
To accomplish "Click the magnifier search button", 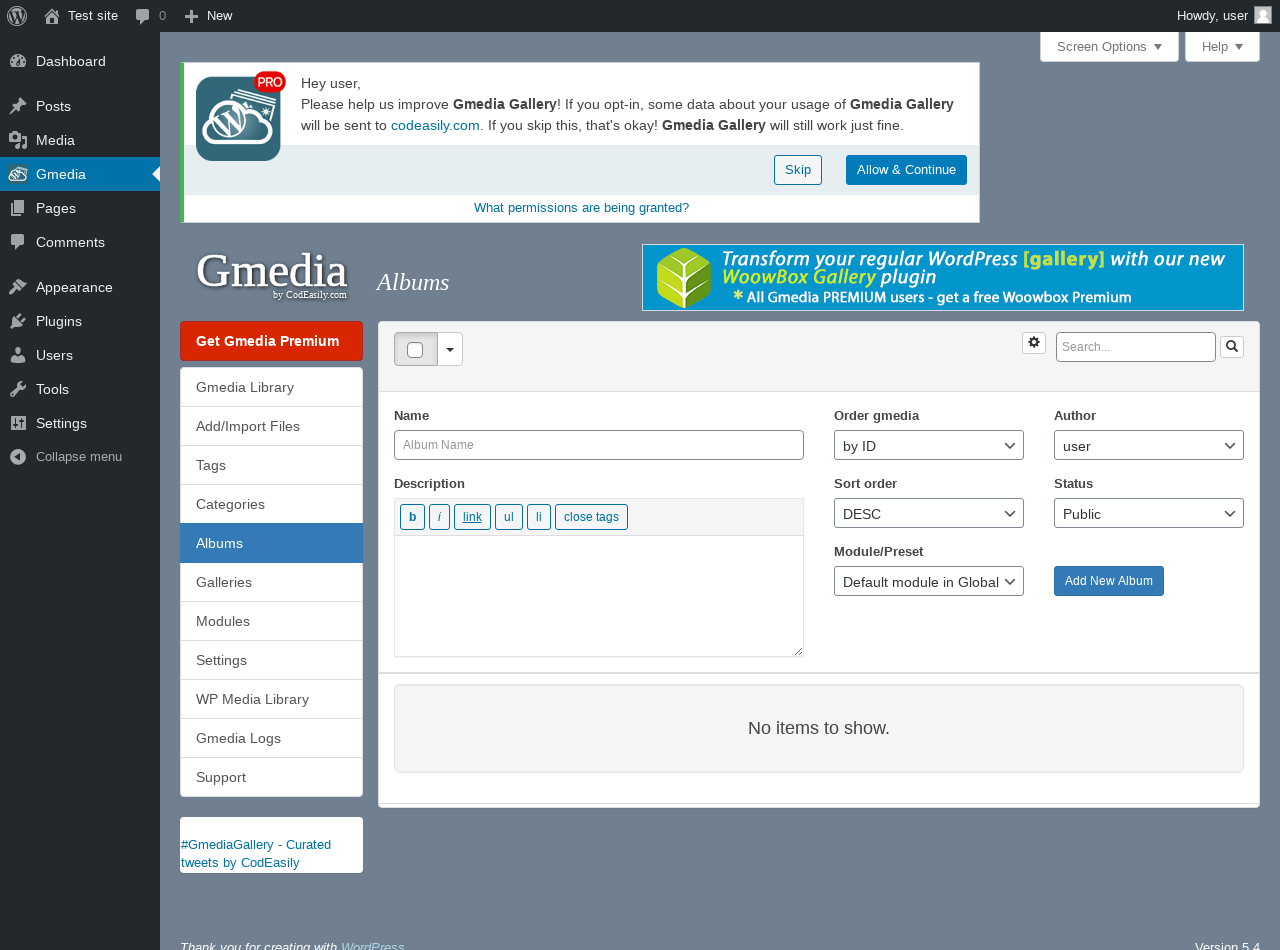I will pyautogui.click(x=1232, y=347).
